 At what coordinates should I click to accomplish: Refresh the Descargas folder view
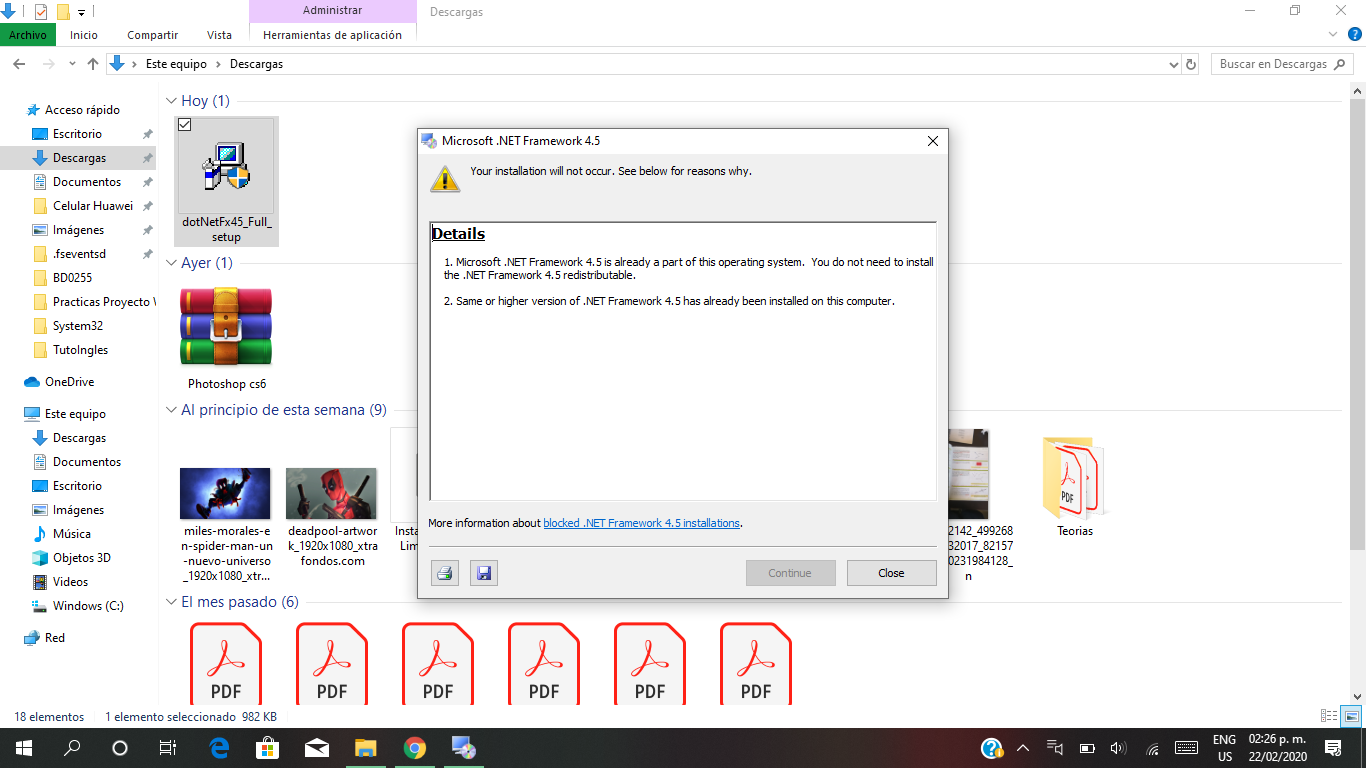1191,64
